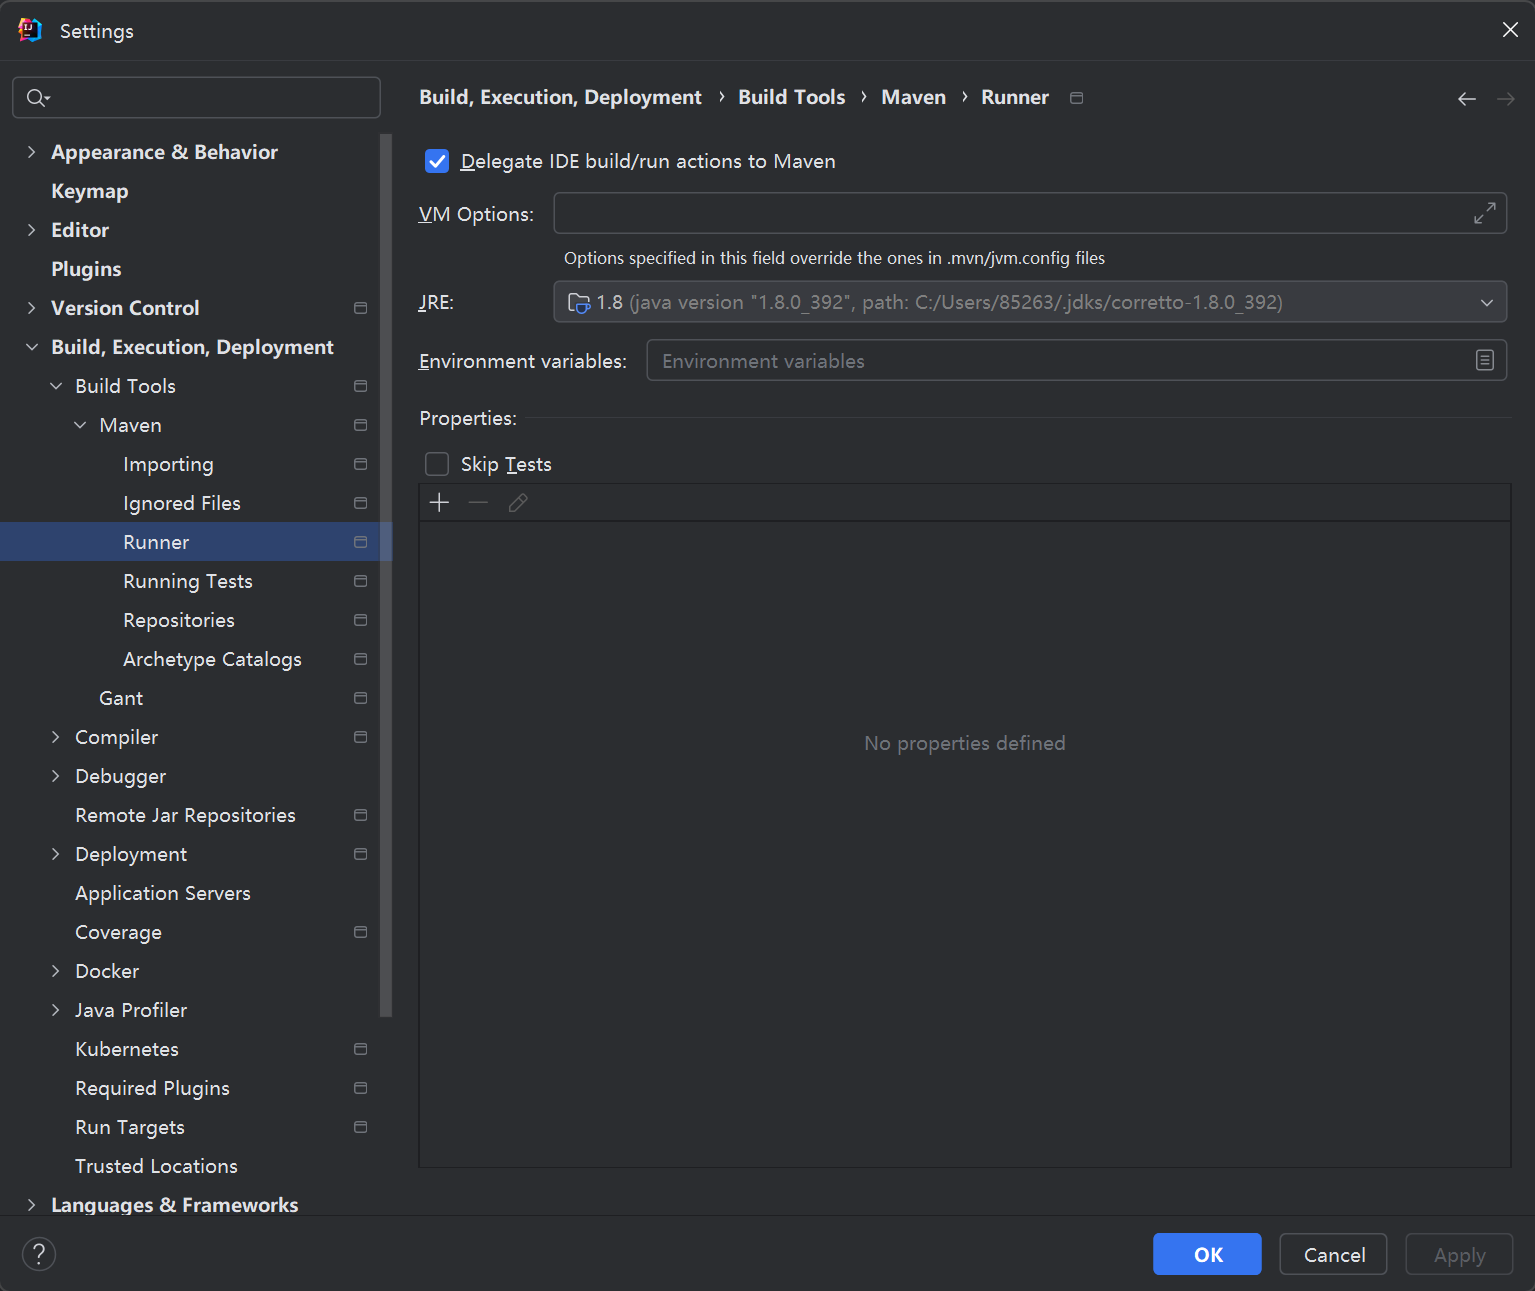Open the Plugins settings page

(x=86, y=269)
